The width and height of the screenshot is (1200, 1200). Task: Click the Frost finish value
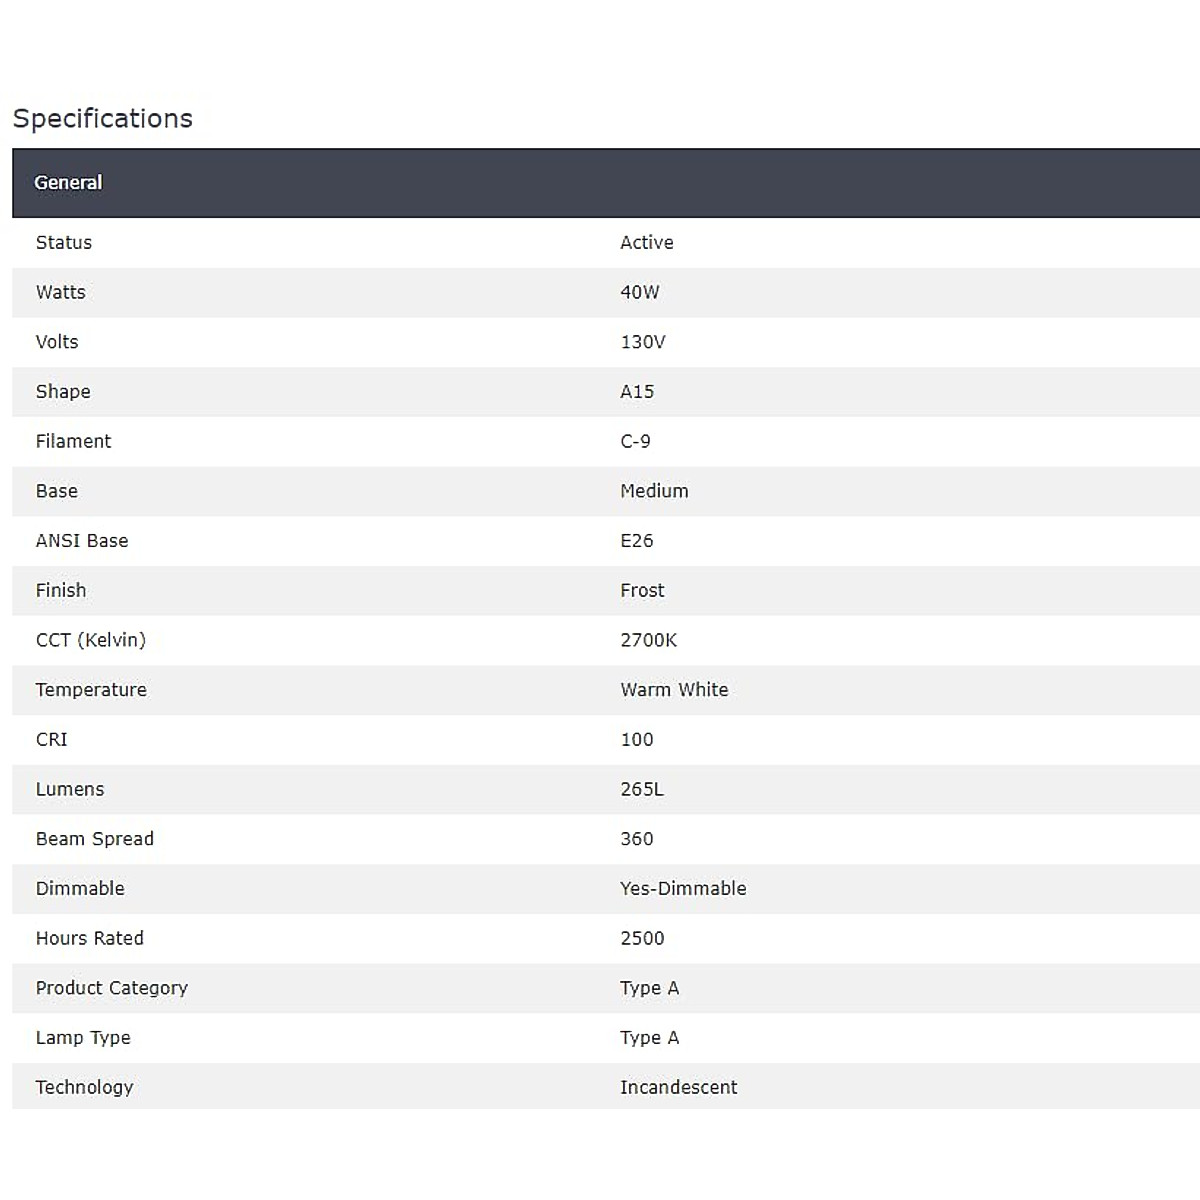tap(642, 590)
